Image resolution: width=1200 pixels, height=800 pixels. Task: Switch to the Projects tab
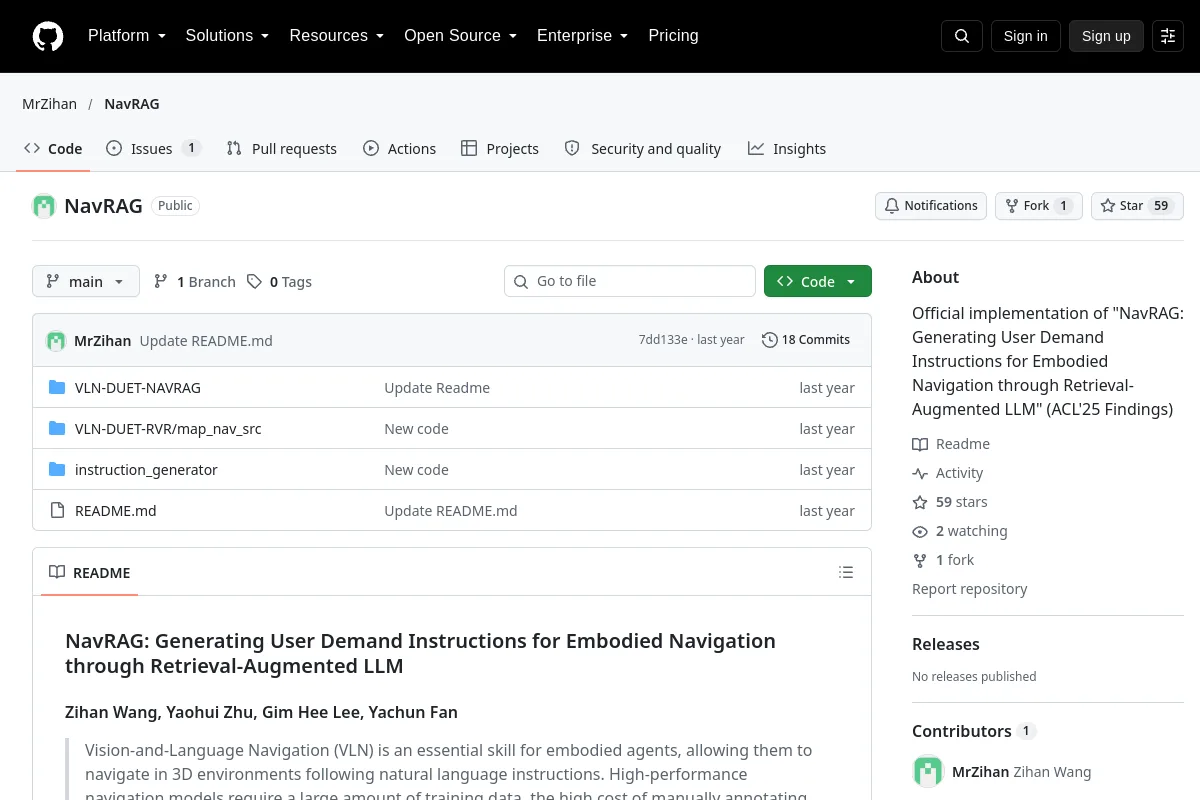[x=500, y=149]
